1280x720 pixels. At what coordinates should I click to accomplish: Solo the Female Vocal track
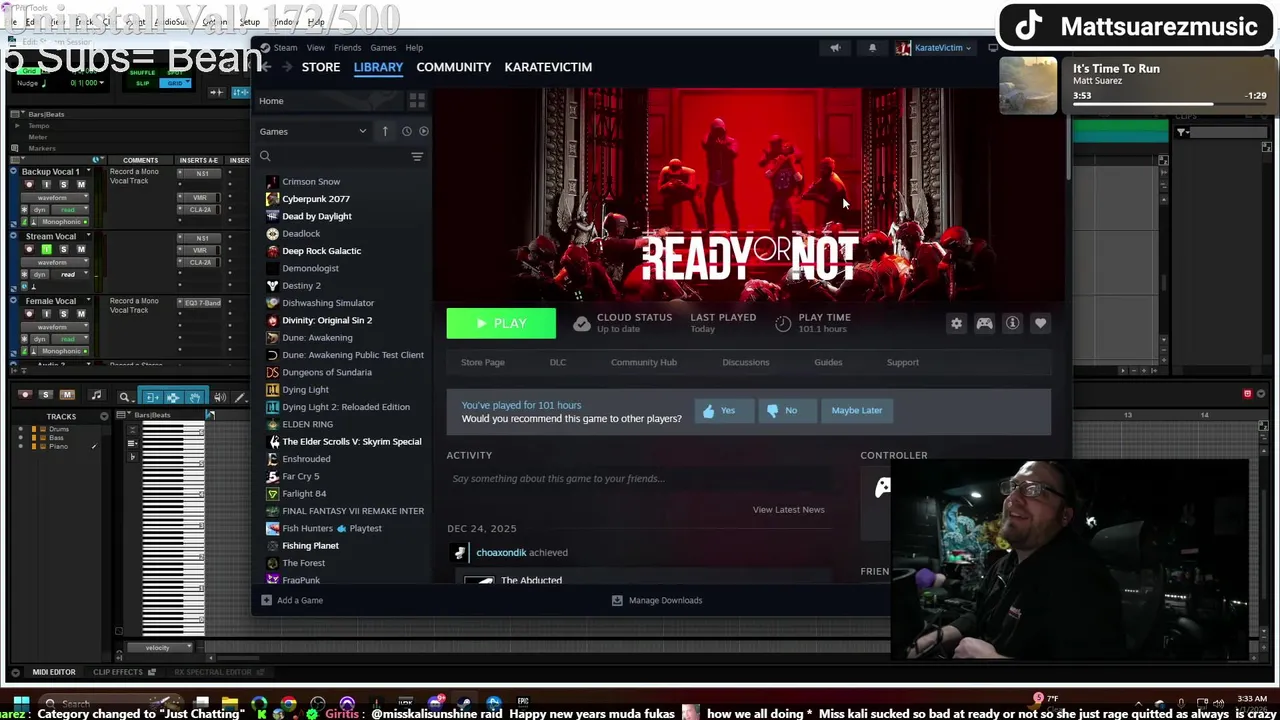tap(63, 313)
